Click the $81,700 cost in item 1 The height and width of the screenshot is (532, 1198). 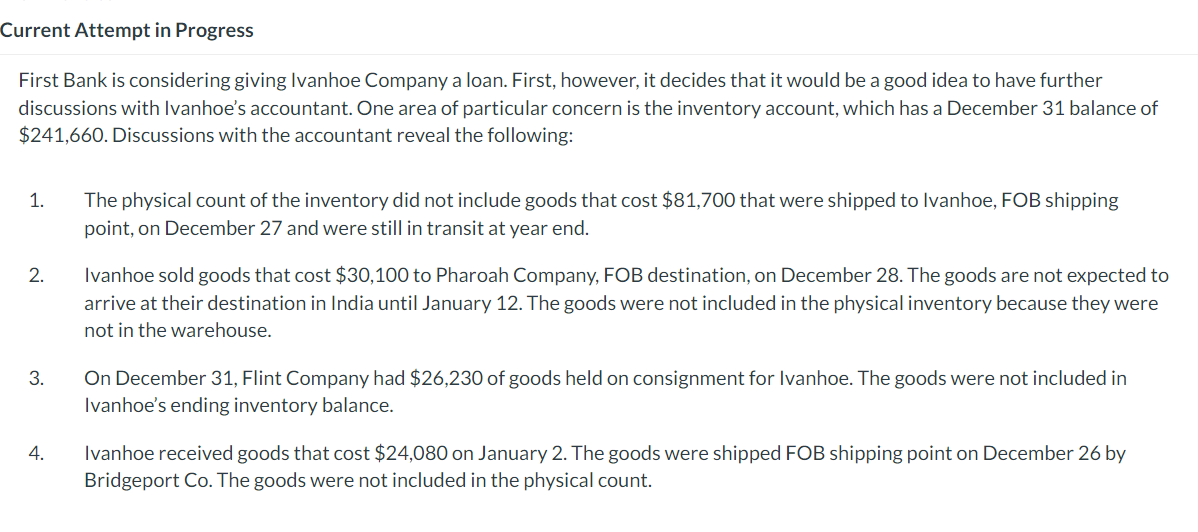(x=698, y=201)
